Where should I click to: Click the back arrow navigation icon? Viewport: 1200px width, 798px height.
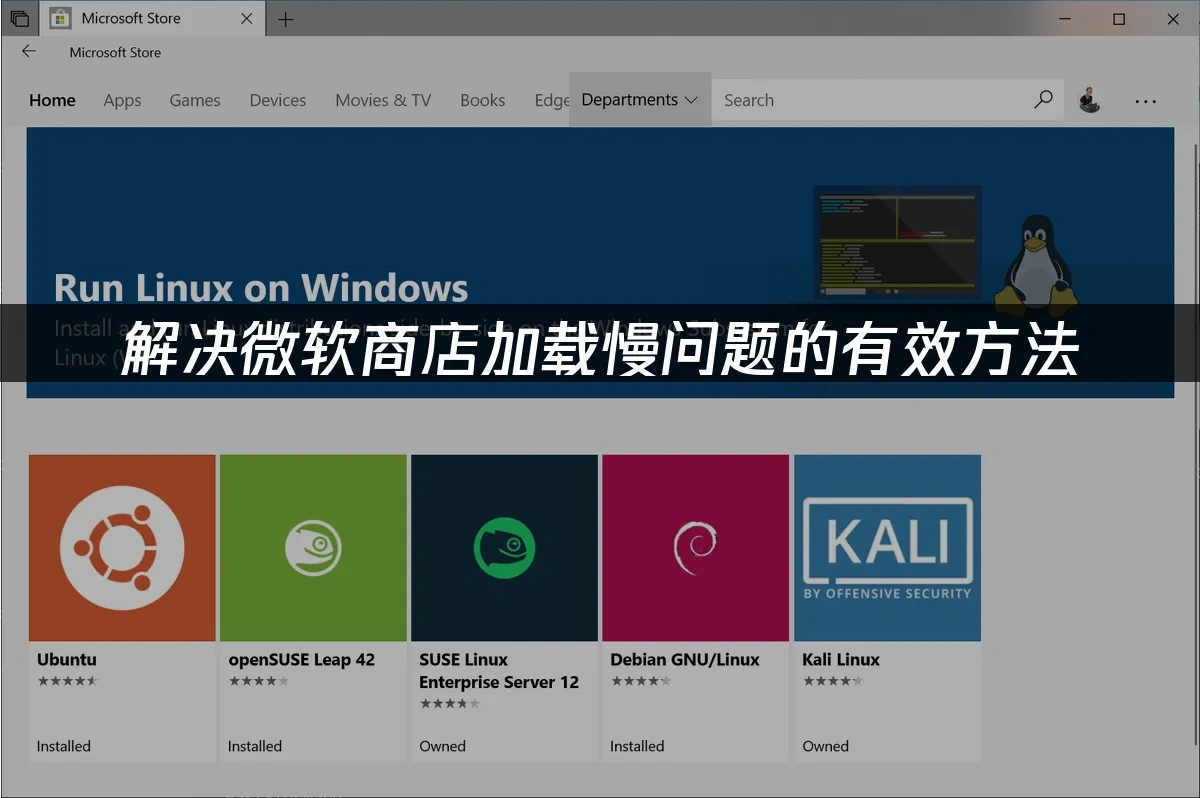pos(28,51)
